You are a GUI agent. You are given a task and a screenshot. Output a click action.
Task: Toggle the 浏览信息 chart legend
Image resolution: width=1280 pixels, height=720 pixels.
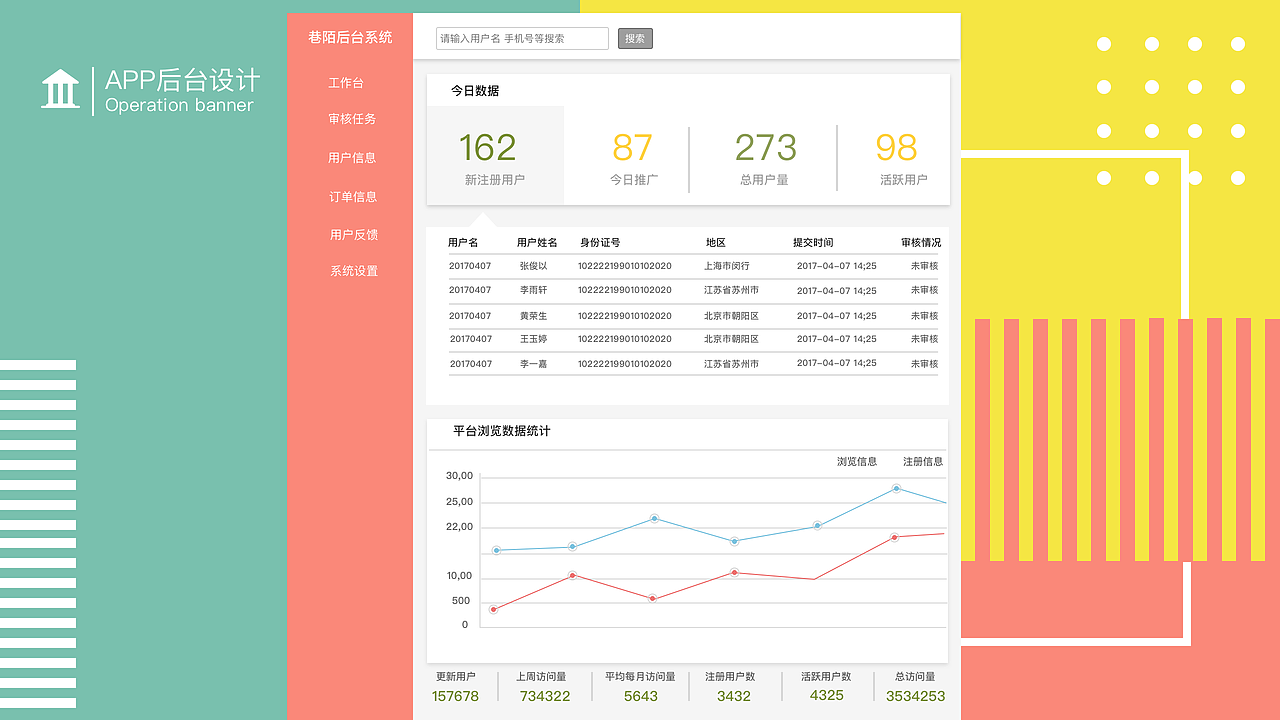coord(855,461)
